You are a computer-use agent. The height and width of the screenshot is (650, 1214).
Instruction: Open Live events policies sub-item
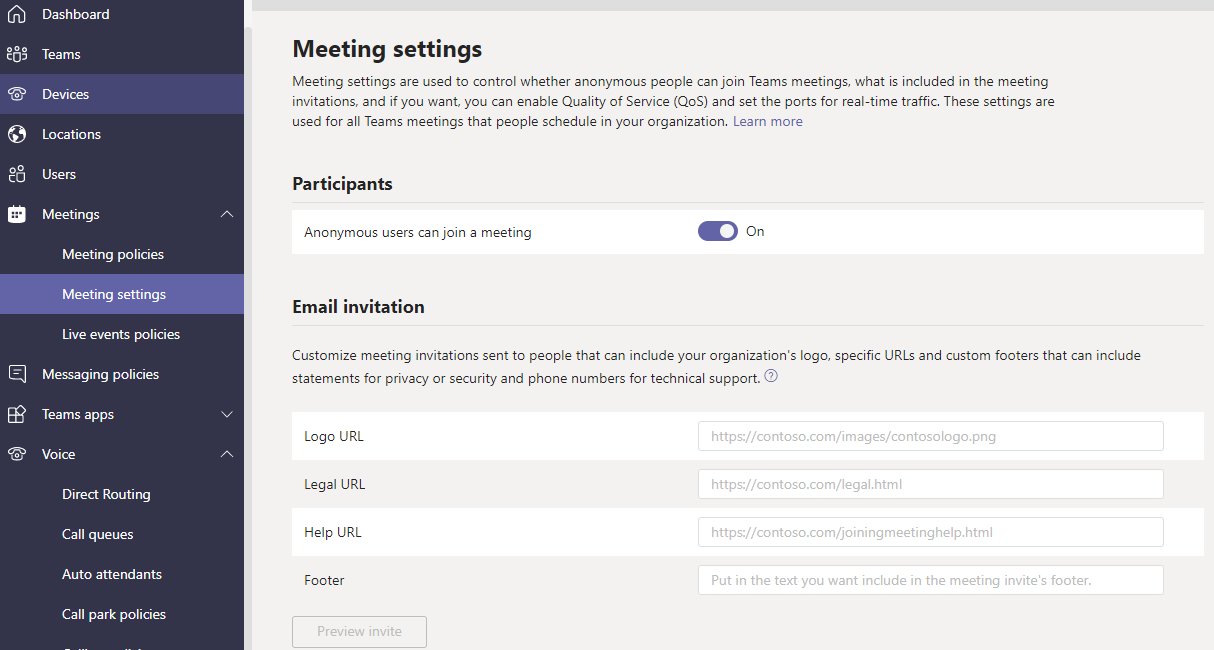122,334
